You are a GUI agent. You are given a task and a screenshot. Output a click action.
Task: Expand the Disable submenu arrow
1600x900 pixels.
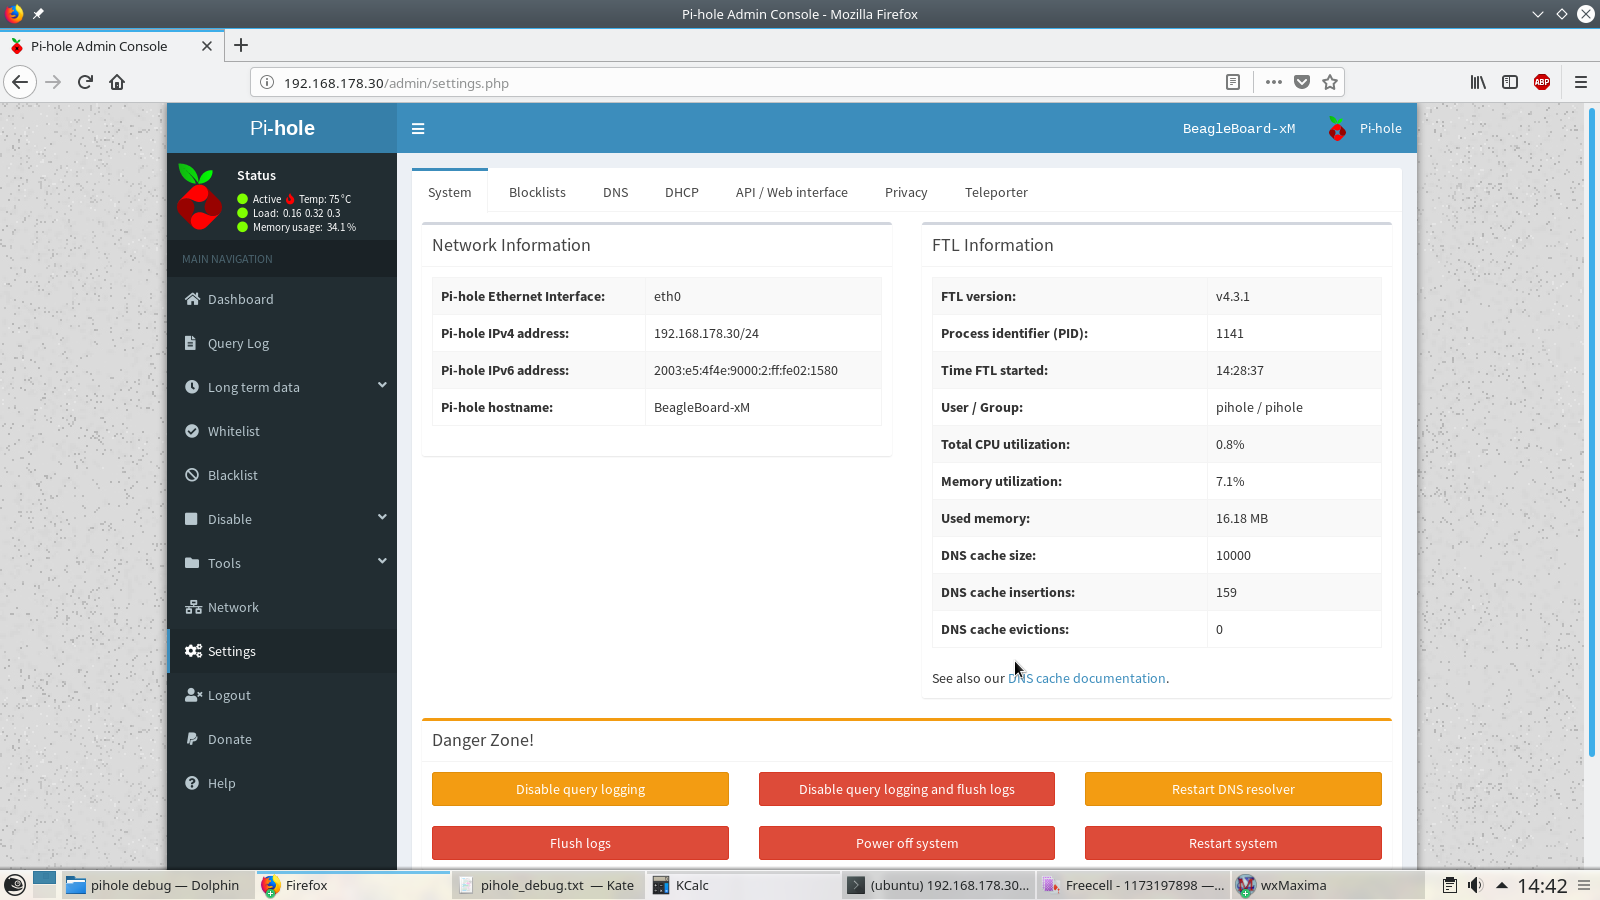[x=382, y=517]
